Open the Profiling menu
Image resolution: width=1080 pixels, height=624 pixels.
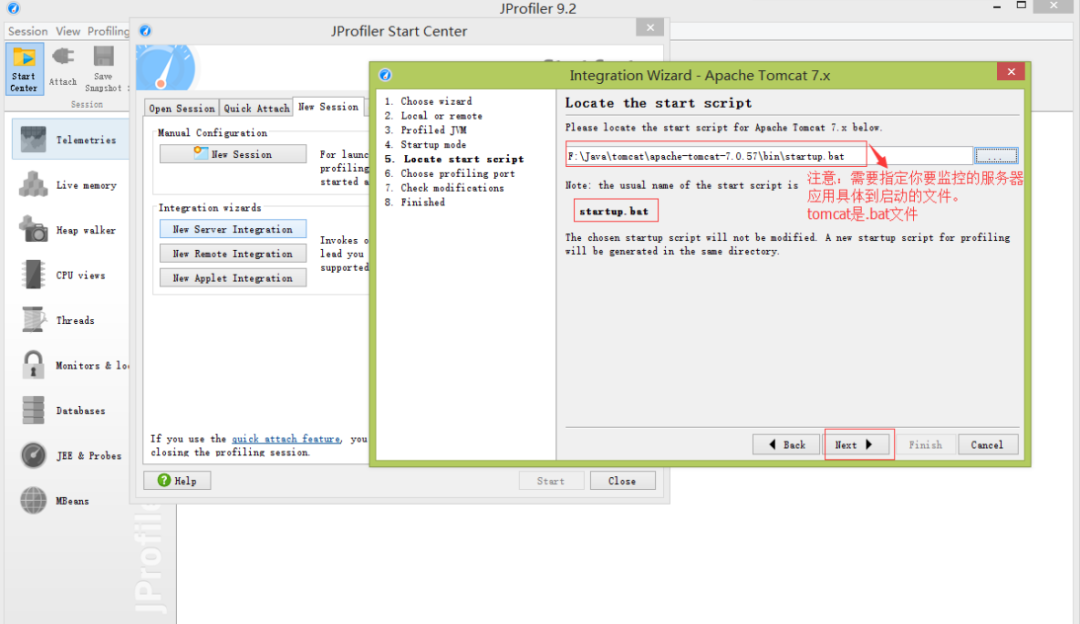tap(107, 31)
